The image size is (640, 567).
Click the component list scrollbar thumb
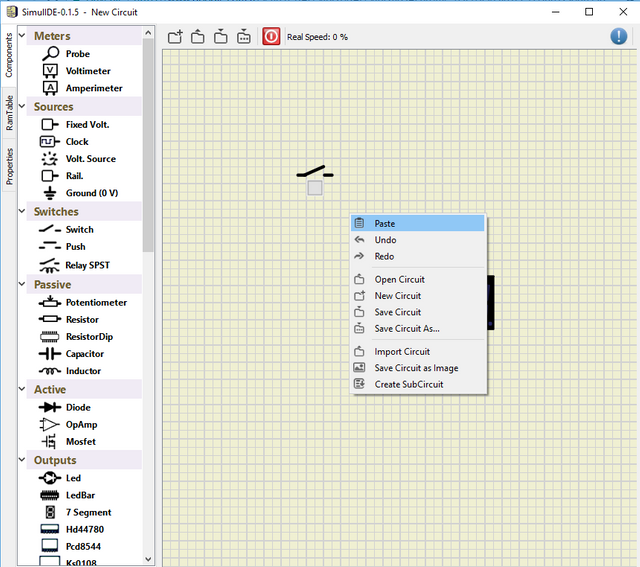[148, 145]
